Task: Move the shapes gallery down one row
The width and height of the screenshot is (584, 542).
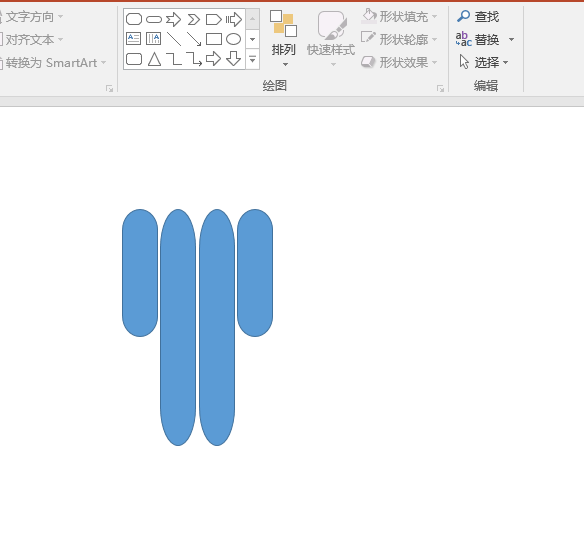Action: coord(253,39)
